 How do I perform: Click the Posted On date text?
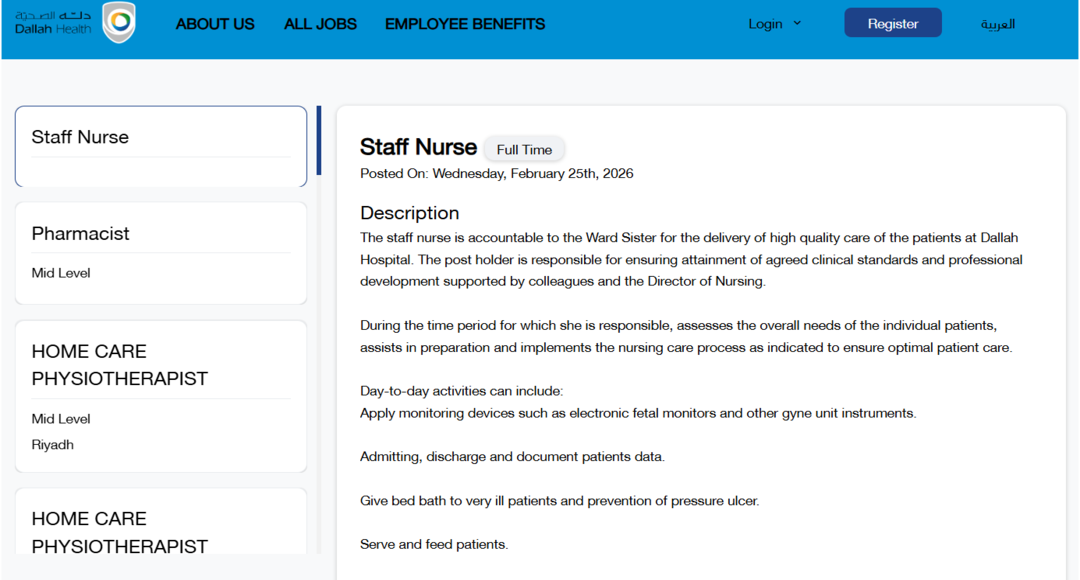tap(496, 174)
